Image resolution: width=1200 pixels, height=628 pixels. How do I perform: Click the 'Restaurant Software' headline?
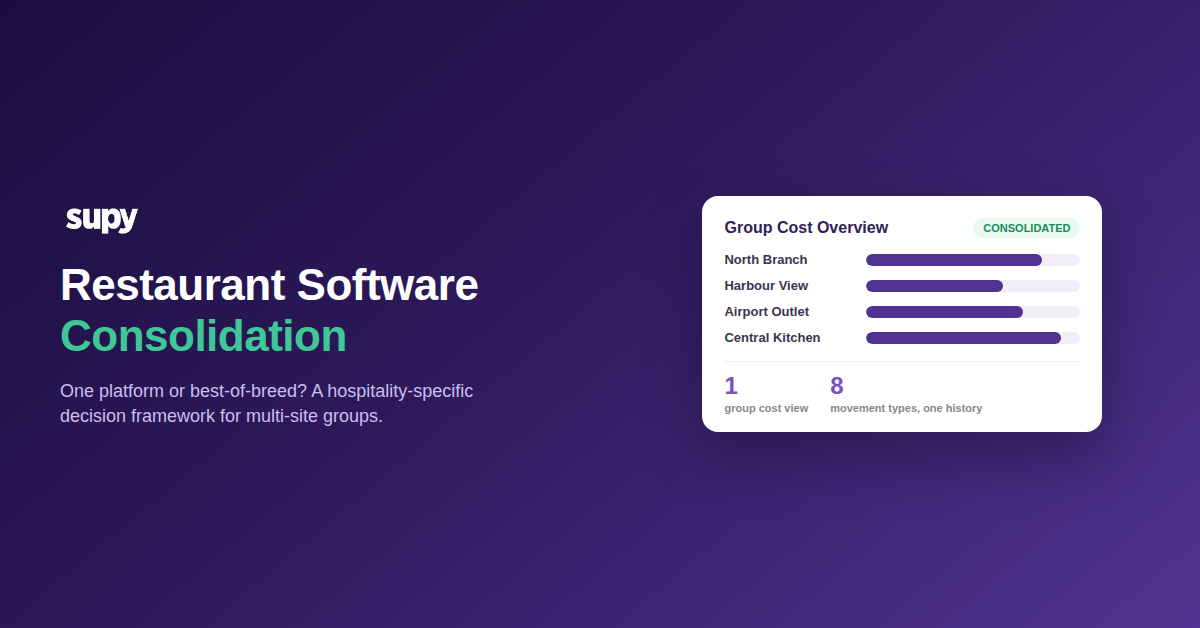tap(269, 285)
